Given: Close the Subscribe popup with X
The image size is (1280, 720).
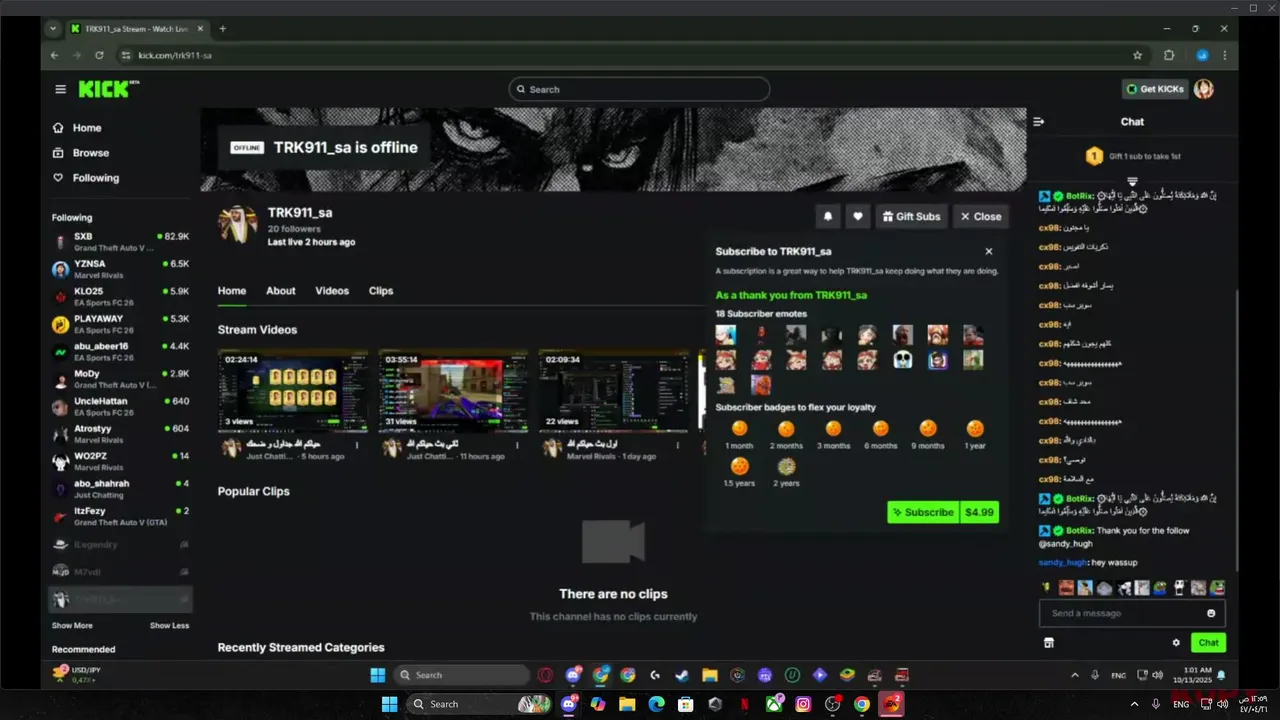Looking at the screenshot, I should [989, 252].
